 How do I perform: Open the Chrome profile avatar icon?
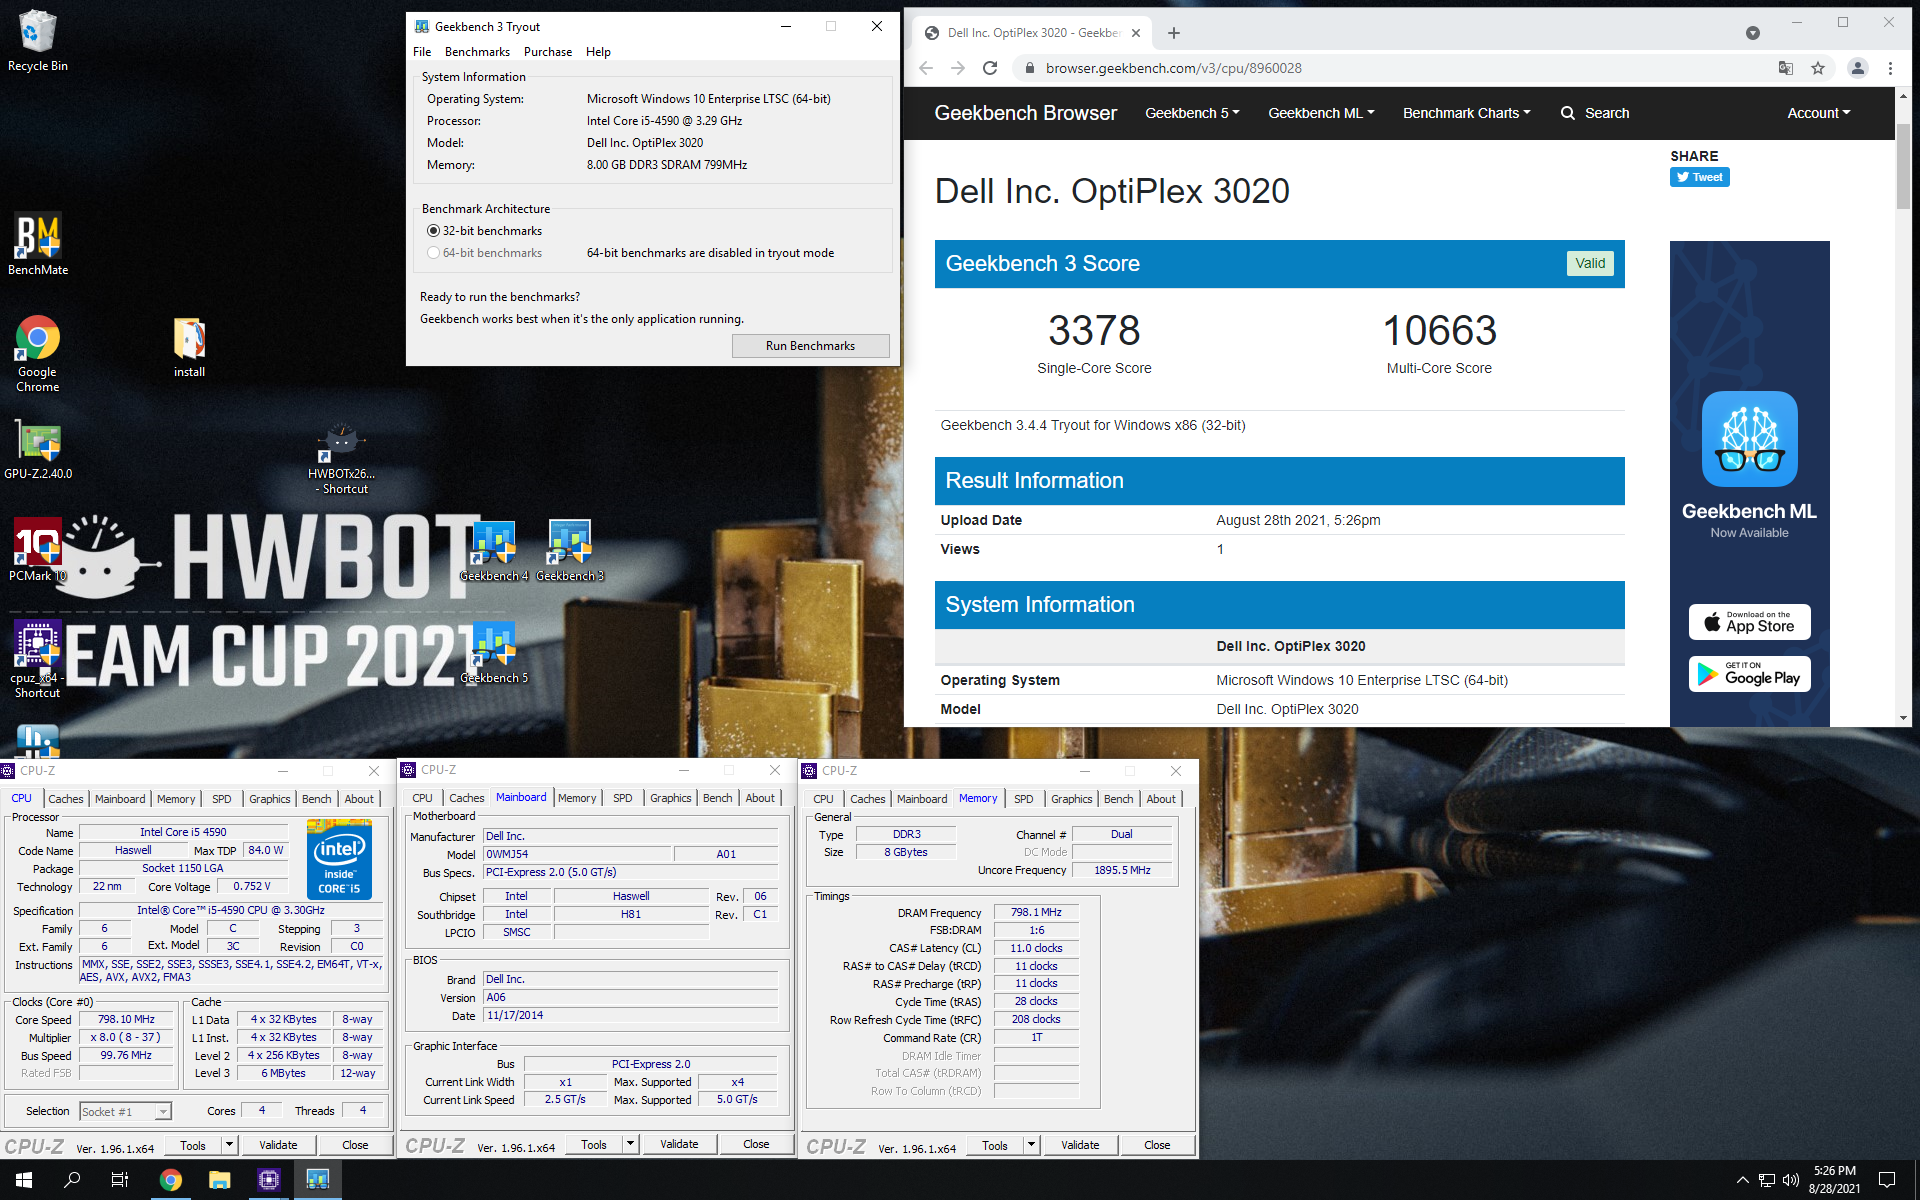click(1858, 68)
